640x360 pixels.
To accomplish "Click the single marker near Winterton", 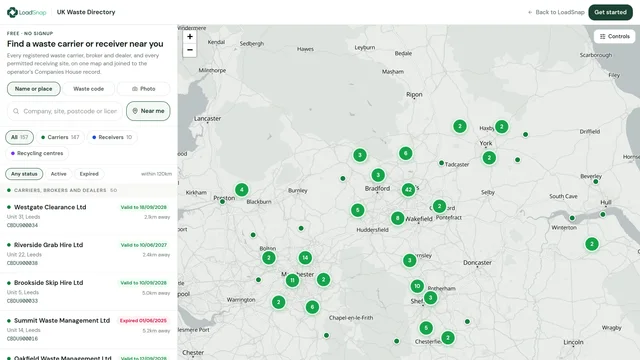I will click(572, 218).
